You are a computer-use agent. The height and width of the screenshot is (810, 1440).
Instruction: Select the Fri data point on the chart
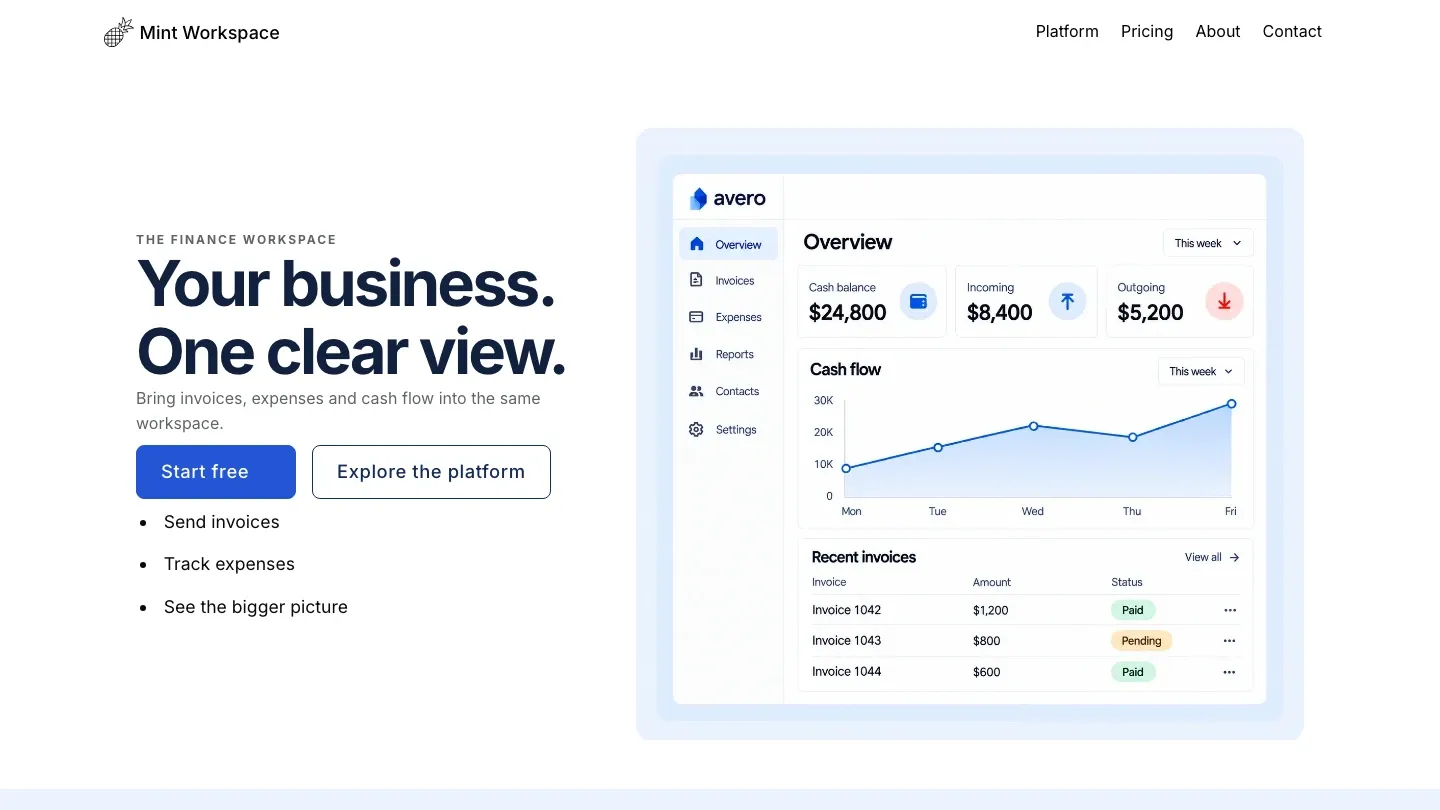1231,404
